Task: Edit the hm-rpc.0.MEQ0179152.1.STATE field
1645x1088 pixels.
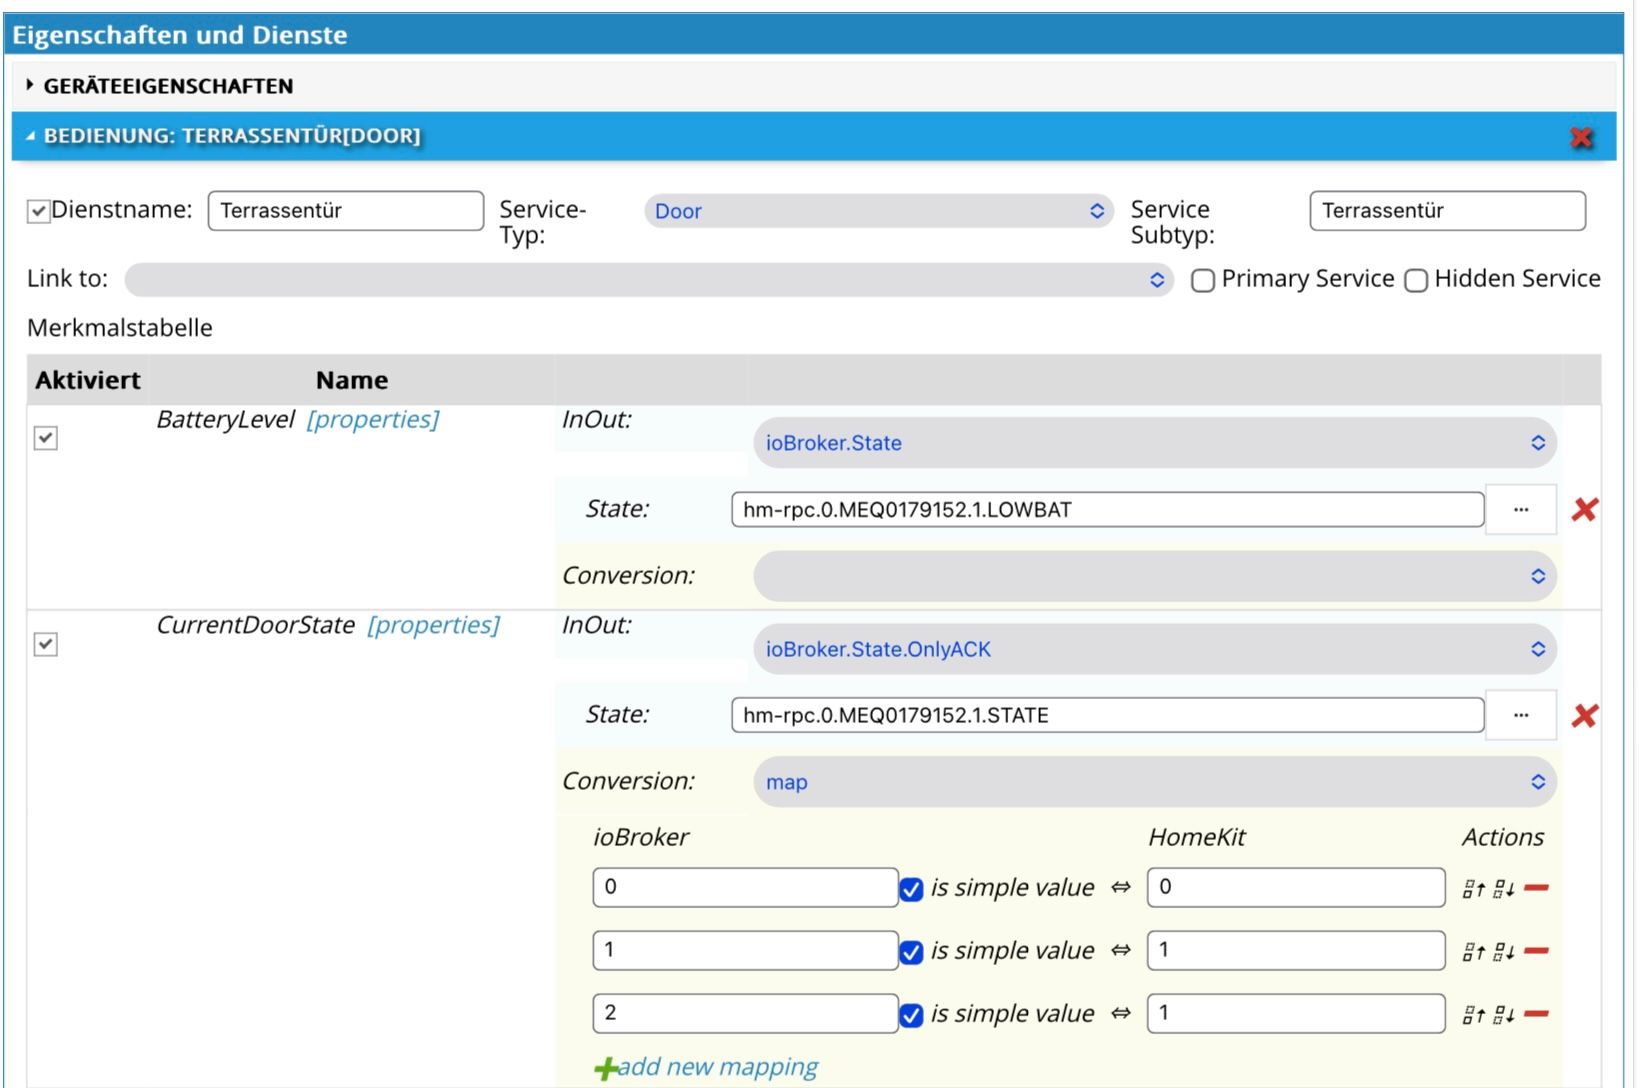Action: (1108, 716)
